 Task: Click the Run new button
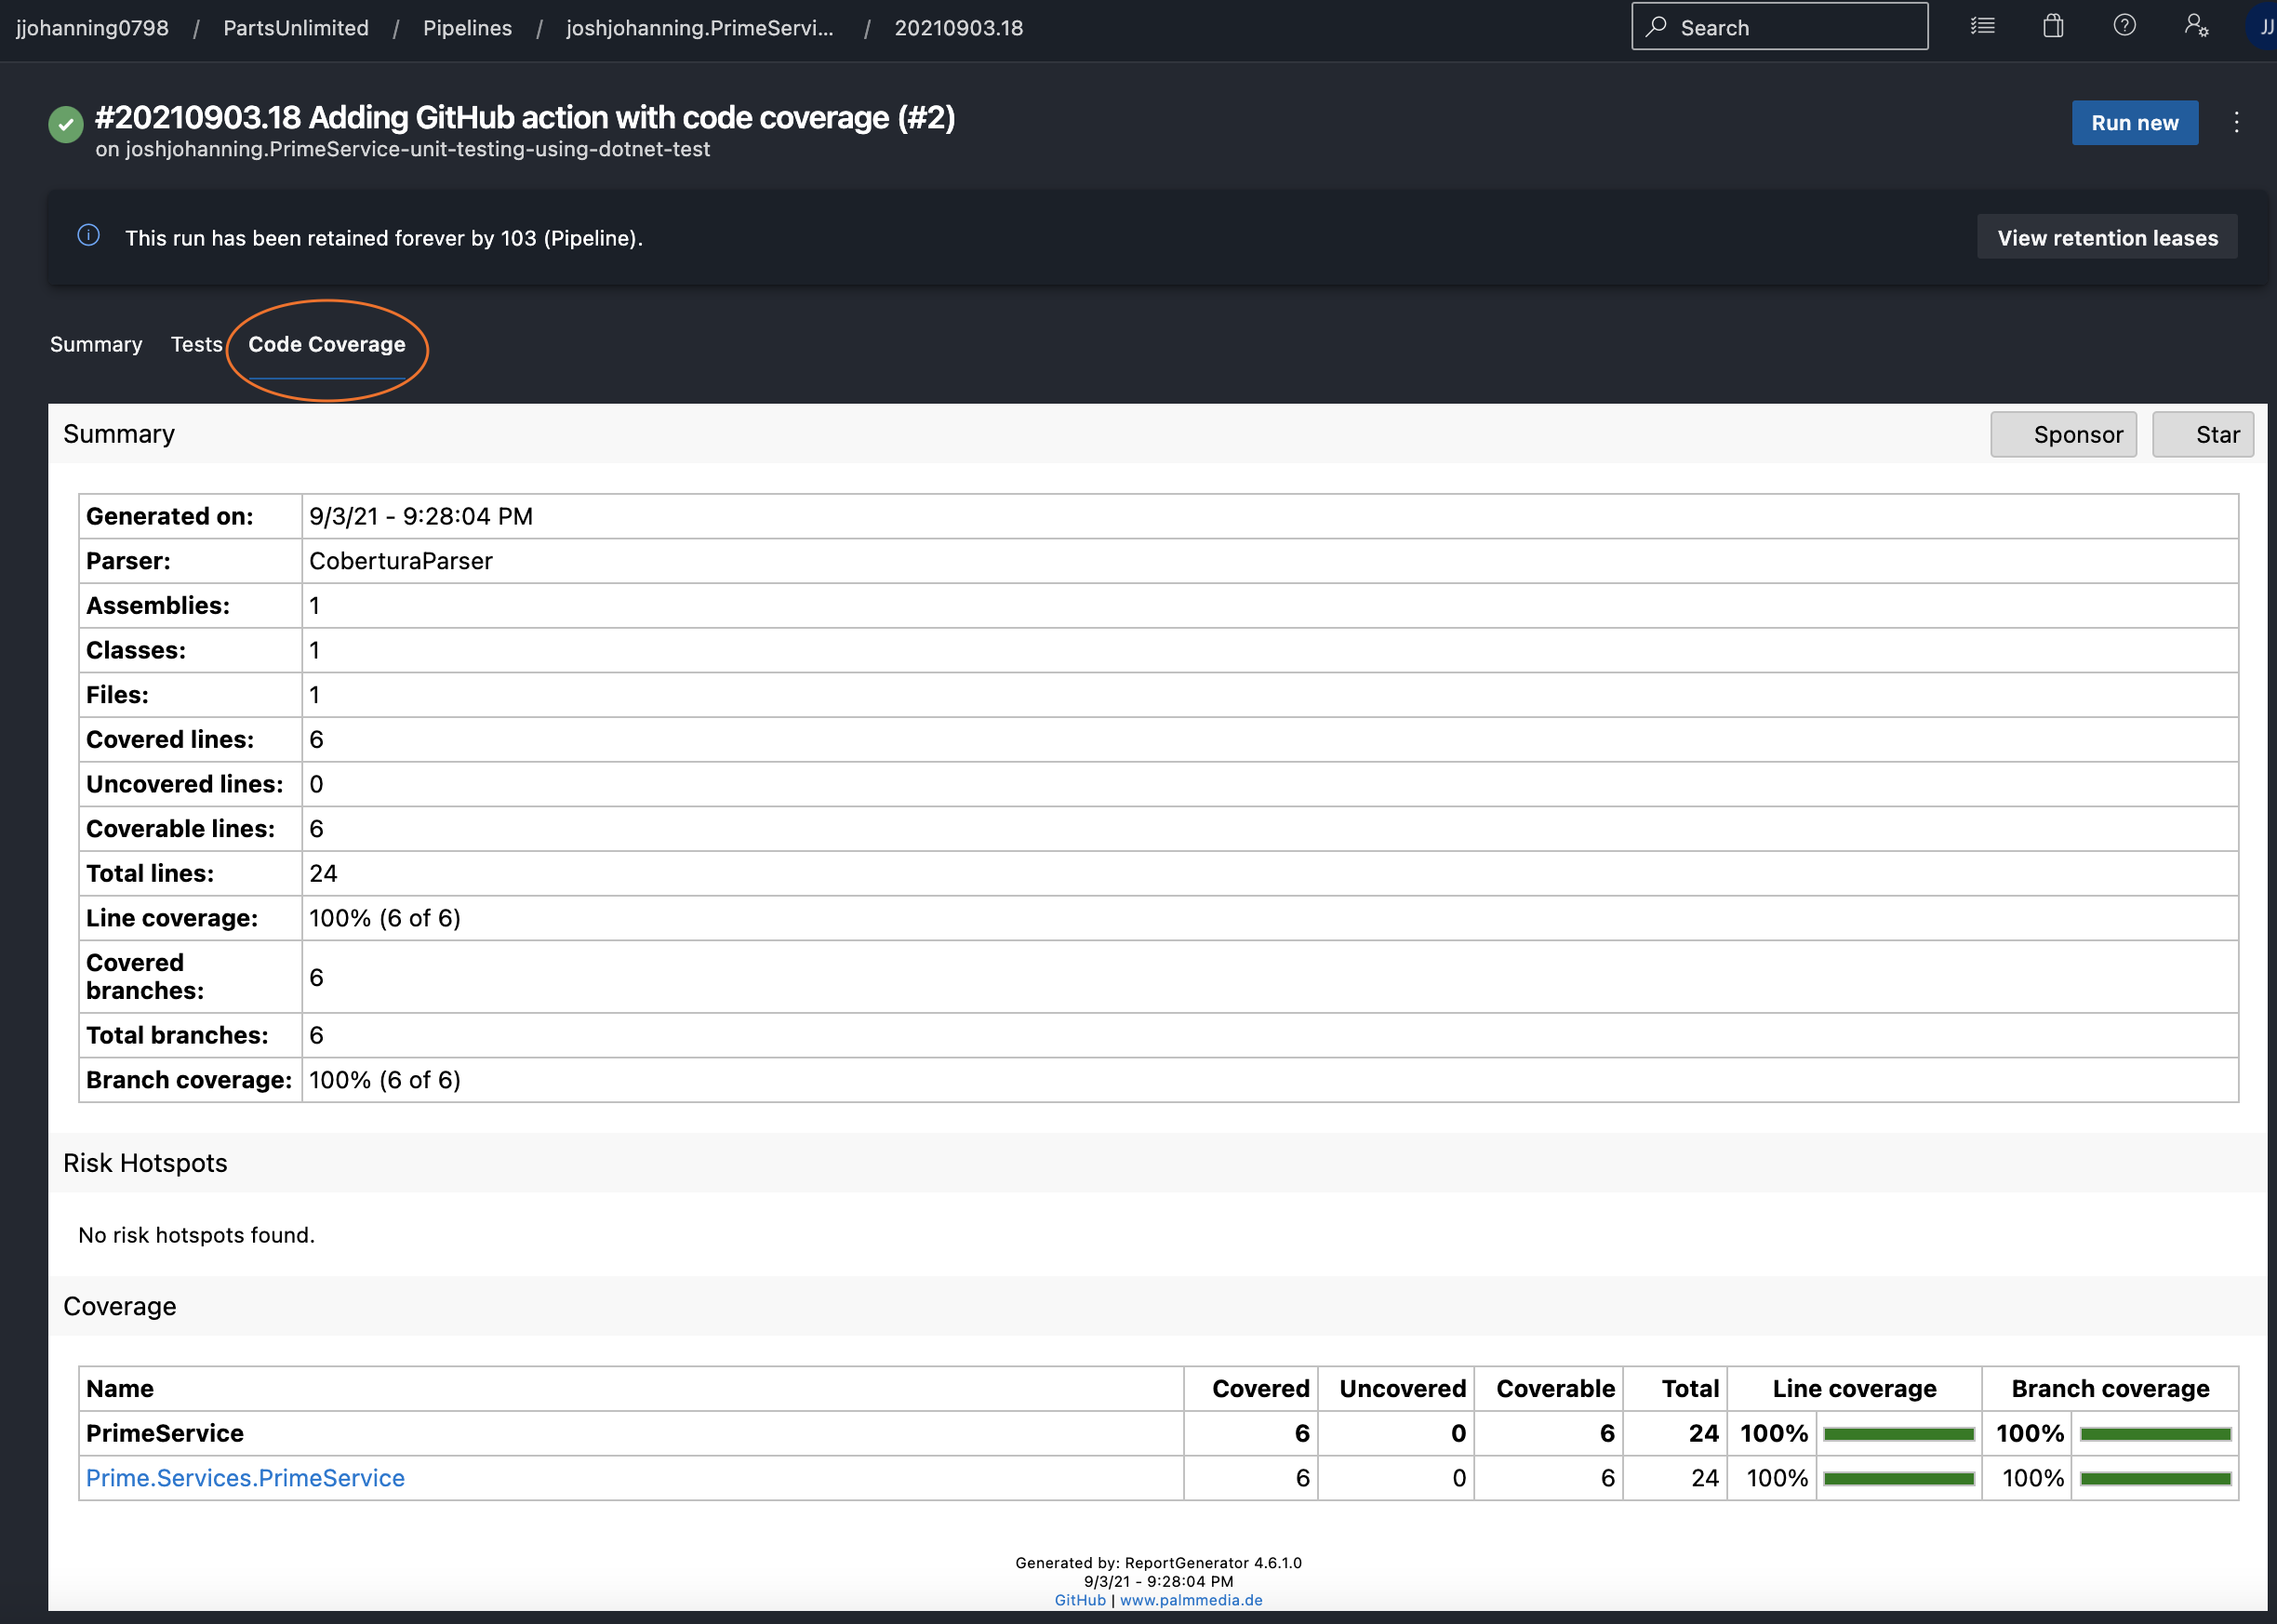pyautogui.click(x=2134, y=123)
